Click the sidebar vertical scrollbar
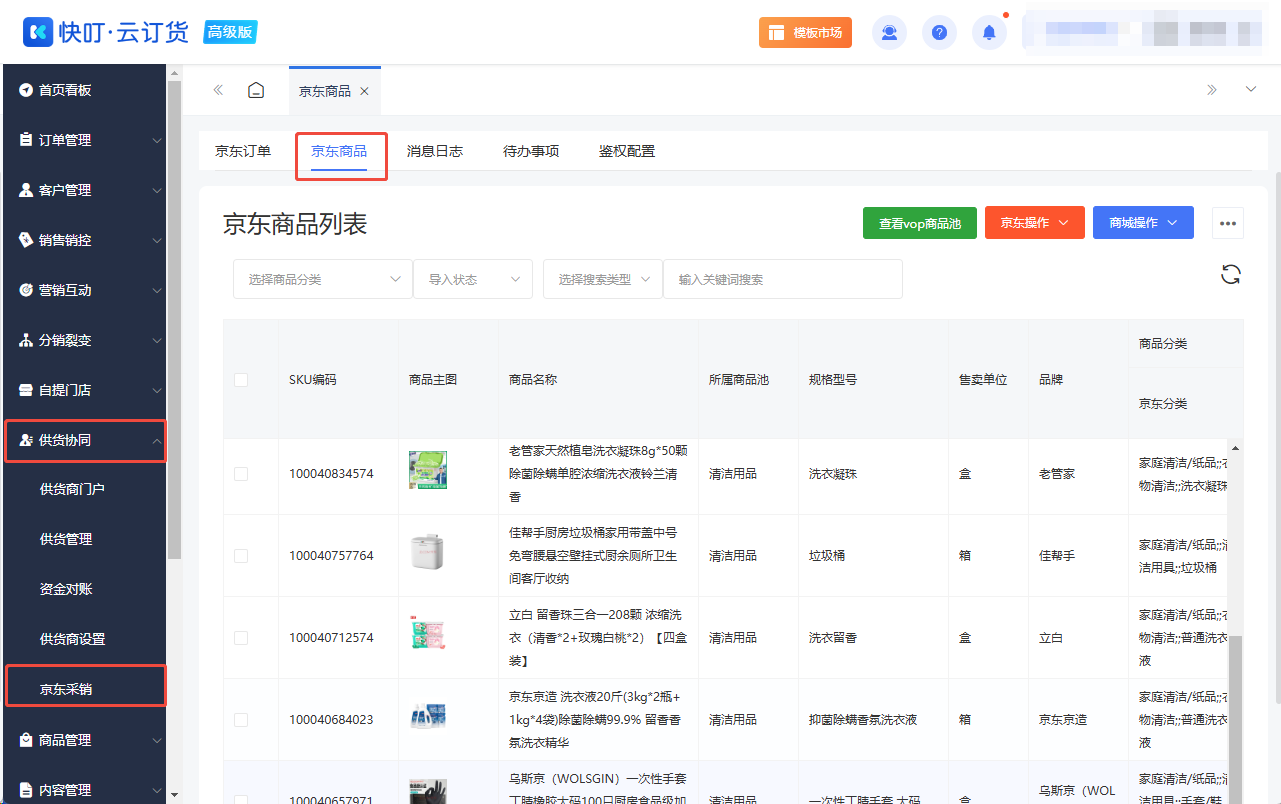 click(x=174, y=320)
